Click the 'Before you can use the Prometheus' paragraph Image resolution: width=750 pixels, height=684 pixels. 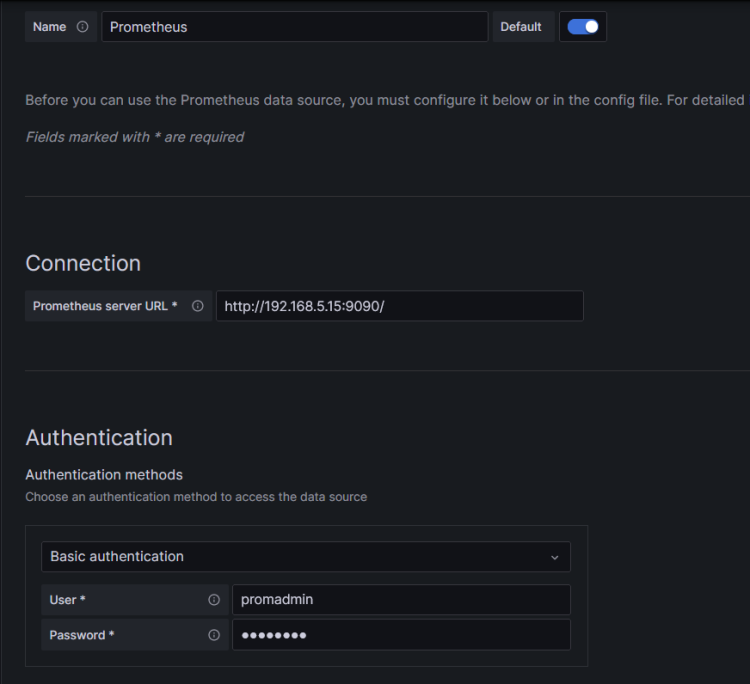tap(387, 100)
